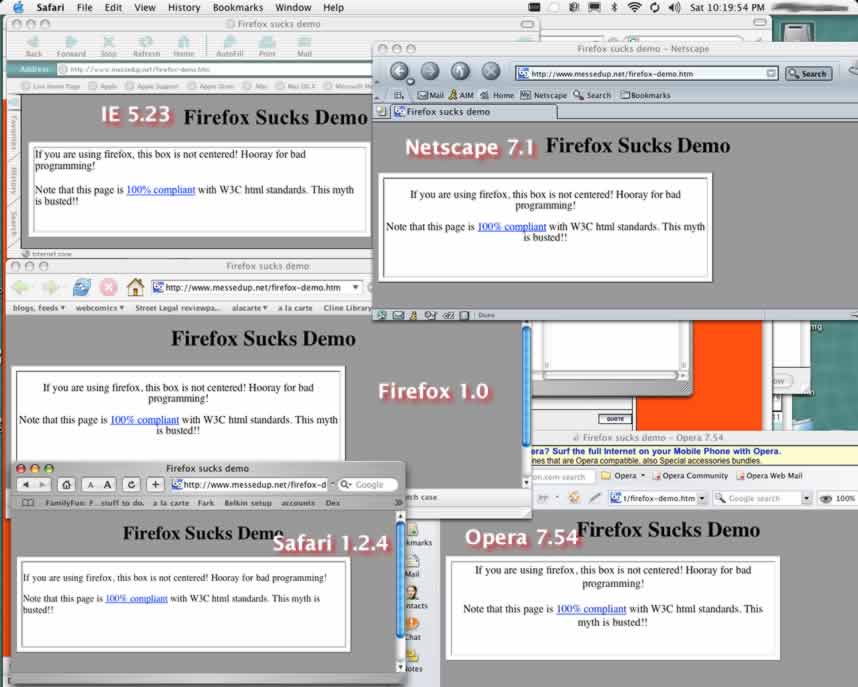Viewport: 858px width, 687px height.
Task: Open Mail in Netscape personal toolbar
Action: (431, 95)
